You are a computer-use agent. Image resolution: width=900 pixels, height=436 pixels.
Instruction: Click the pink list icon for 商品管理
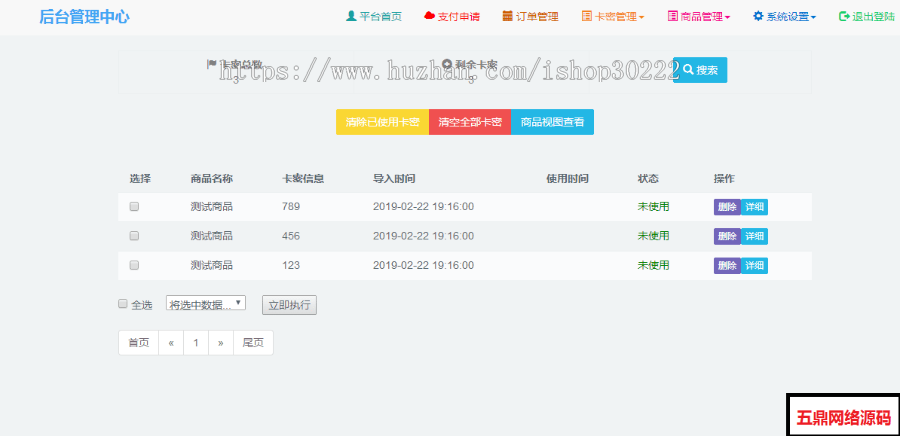(x=673, y=16)
